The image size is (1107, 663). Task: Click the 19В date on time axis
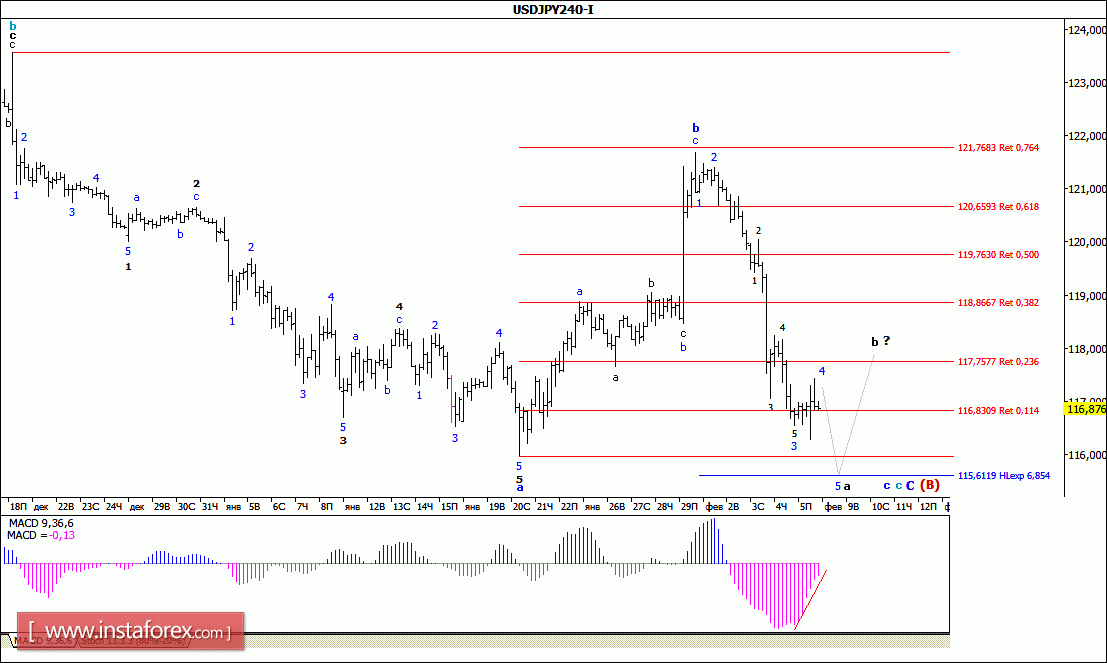(497, 506)
